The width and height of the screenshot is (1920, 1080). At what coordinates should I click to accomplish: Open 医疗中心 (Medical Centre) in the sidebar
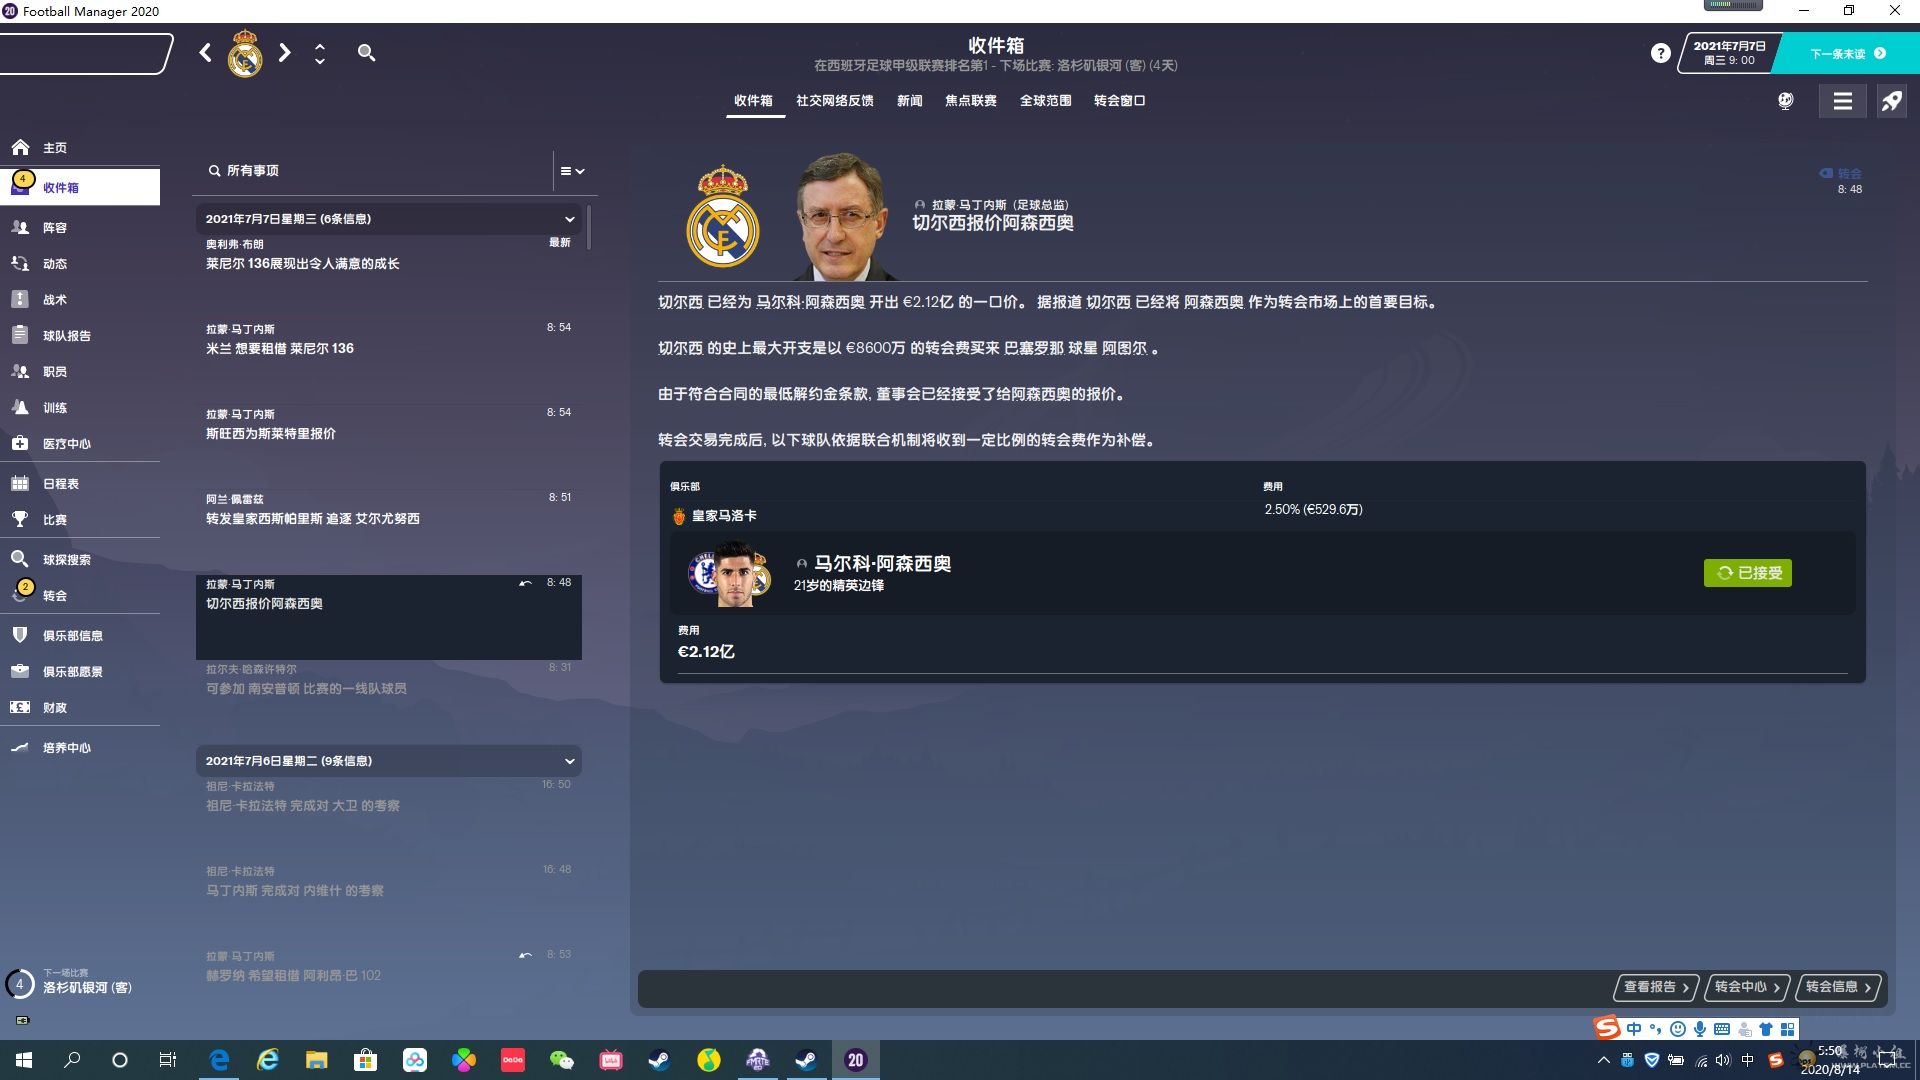tap(66, 444)
